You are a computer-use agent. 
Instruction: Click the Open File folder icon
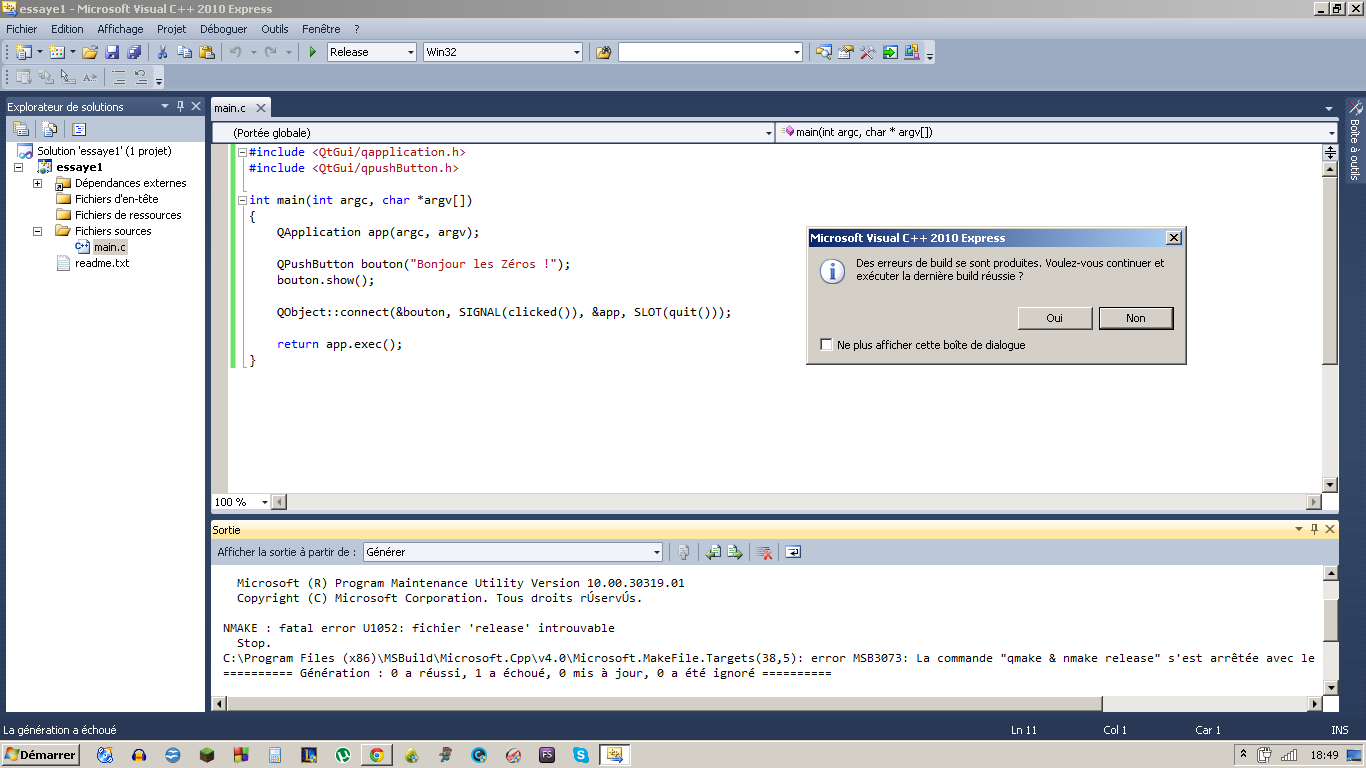tap(90, 52)
